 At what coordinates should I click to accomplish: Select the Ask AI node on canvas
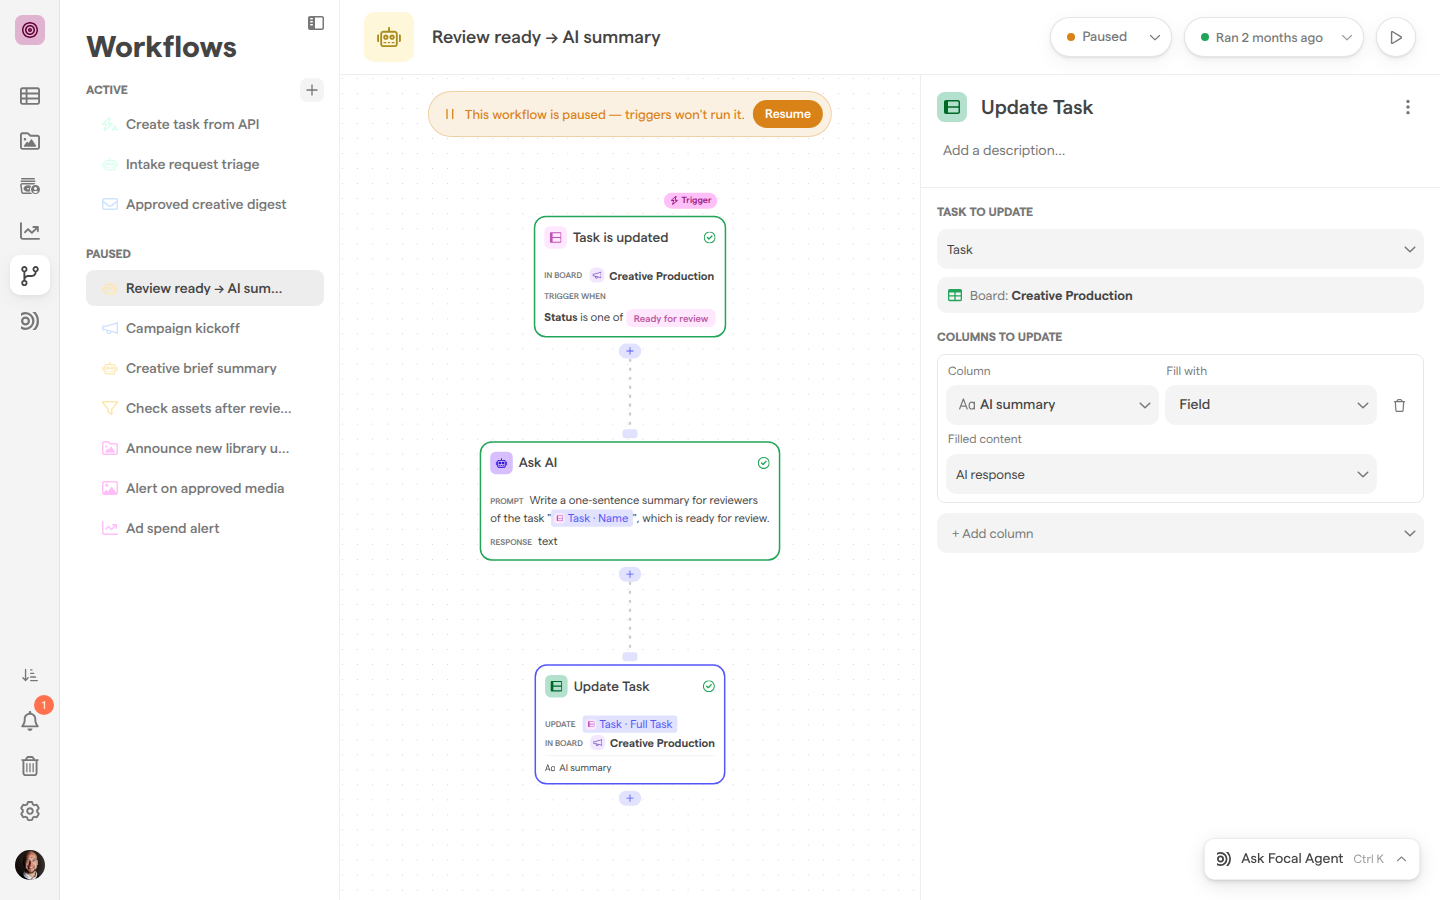coord(630,501)
